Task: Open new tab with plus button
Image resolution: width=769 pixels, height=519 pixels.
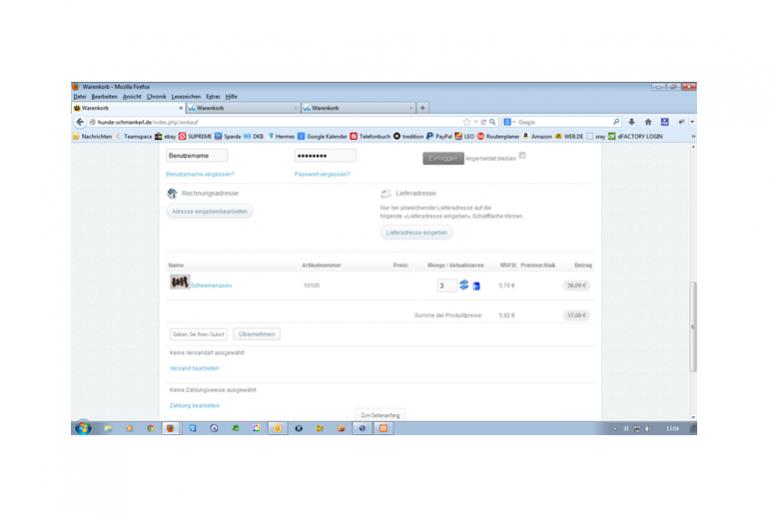Action: click(423, 108)
